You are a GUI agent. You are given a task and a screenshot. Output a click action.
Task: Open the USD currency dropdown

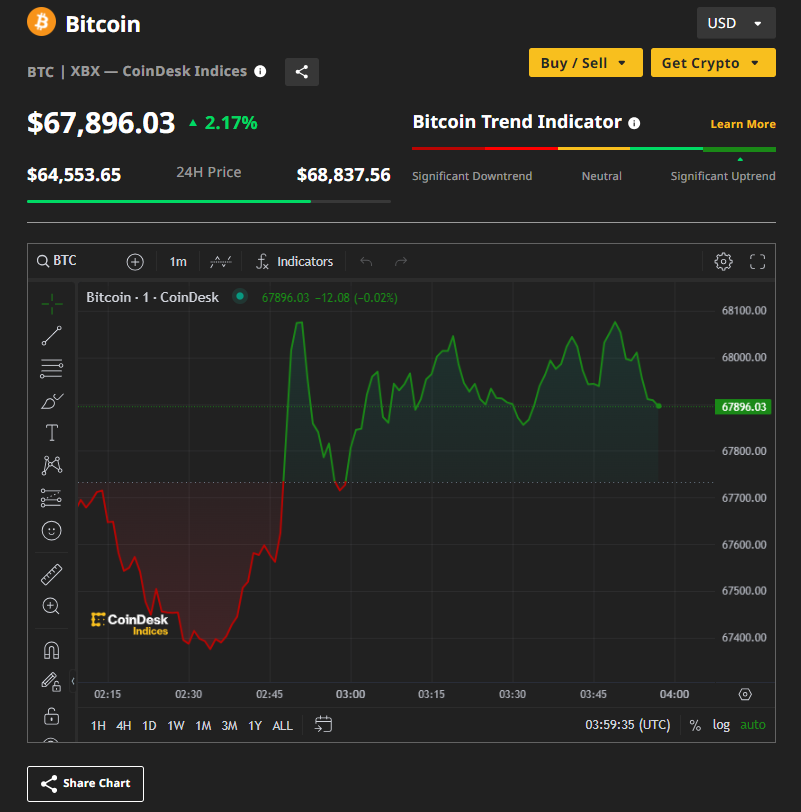click(736, 23)
